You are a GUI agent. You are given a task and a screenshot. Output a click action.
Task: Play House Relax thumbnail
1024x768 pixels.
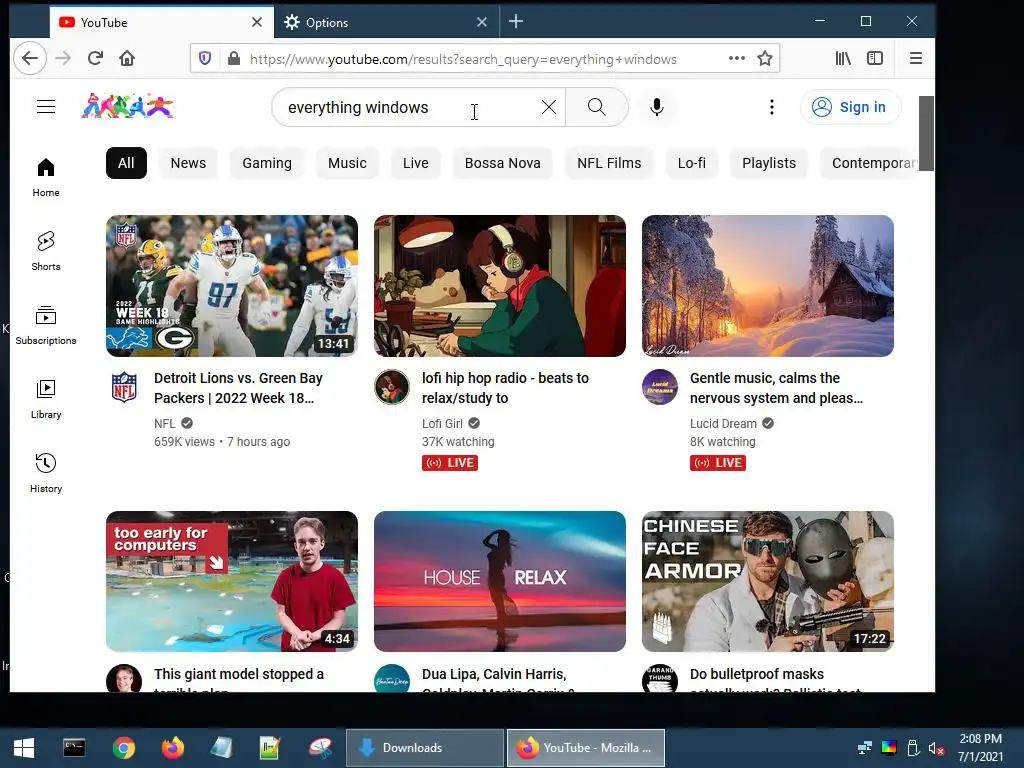[x=500, y=581]
